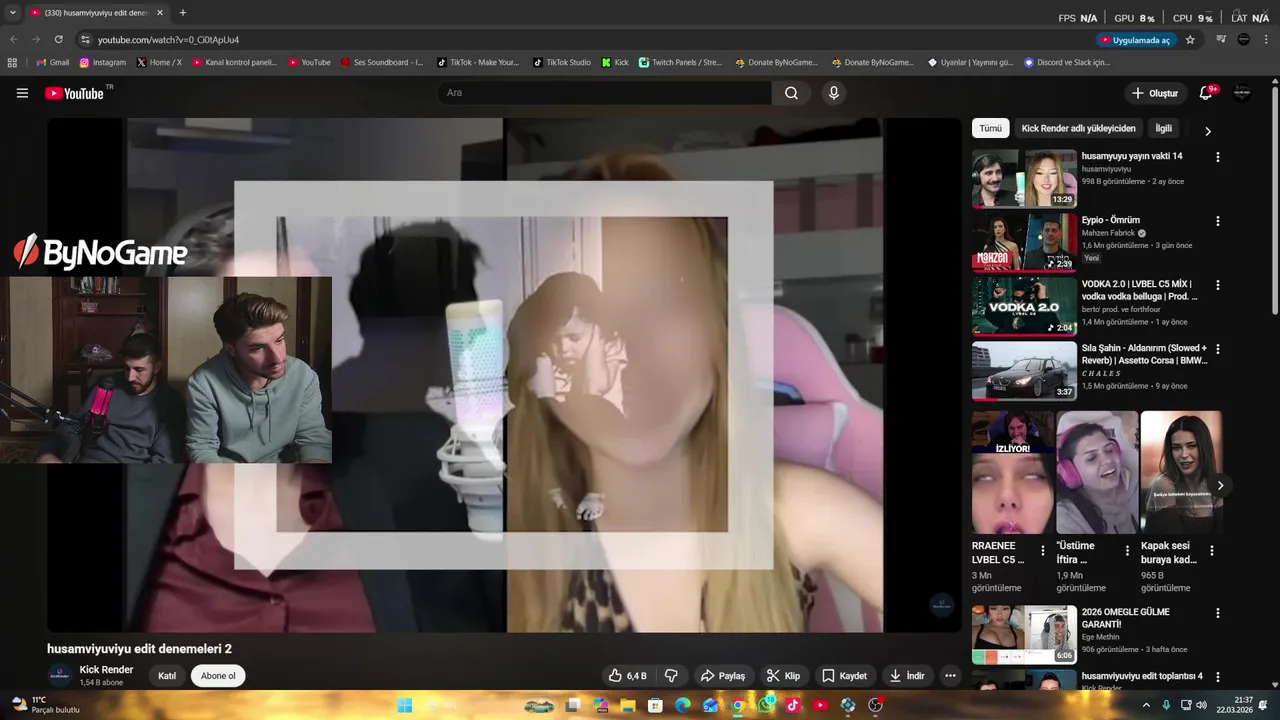Screen dimensions: 1280x720
Task: Open the RRAENEE LVBEL C5 short thumbnail
Action: coord(1013,472)
